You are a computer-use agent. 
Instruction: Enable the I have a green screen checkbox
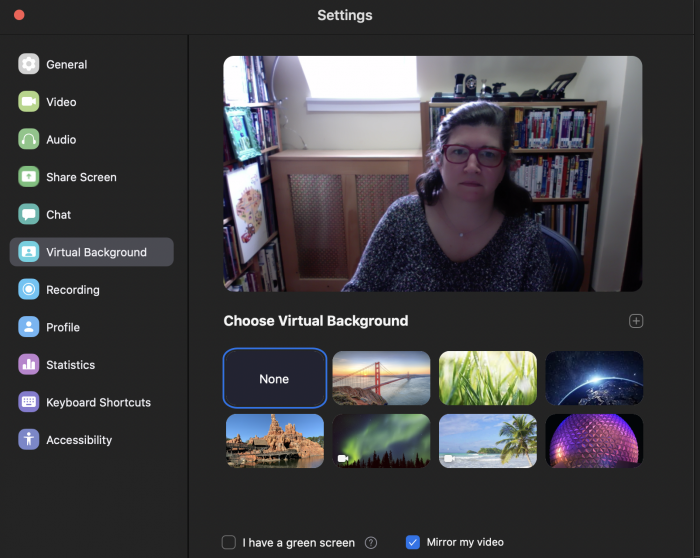[x=229, y=542]
